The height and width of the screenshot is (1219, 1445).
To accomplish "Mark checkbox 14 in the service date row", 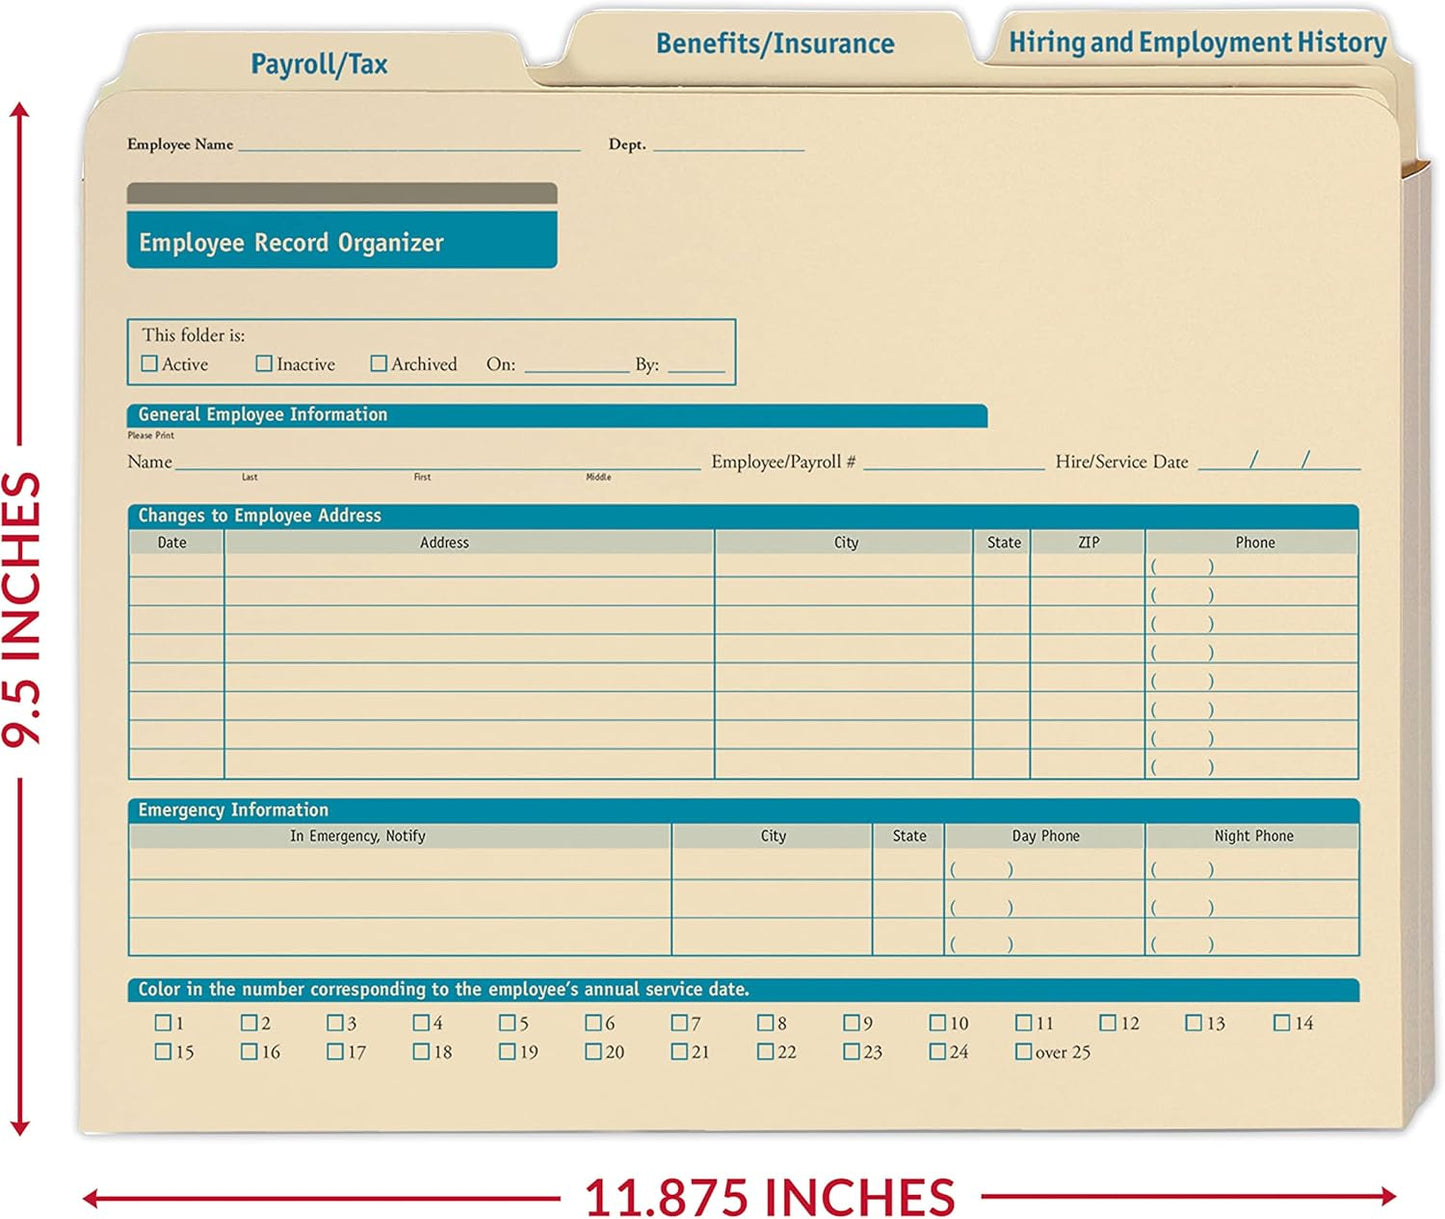I will click(x=1283, y=1023).
